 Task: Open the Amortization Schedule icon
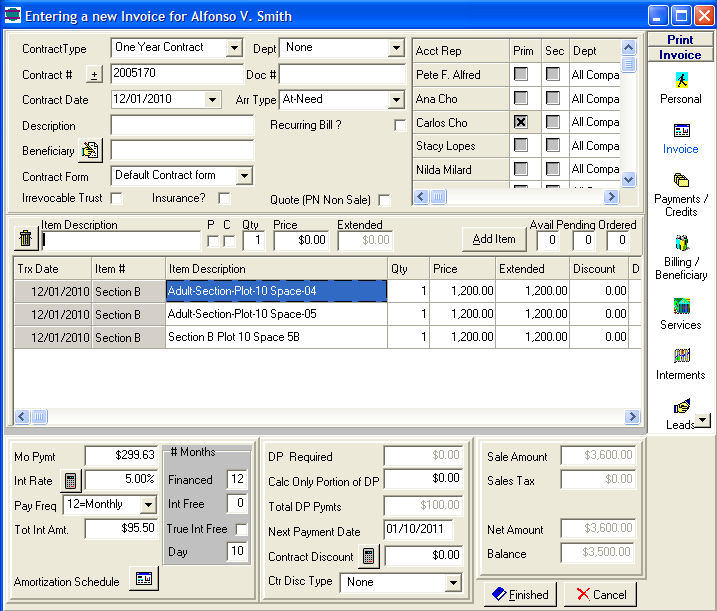(144, 580)
